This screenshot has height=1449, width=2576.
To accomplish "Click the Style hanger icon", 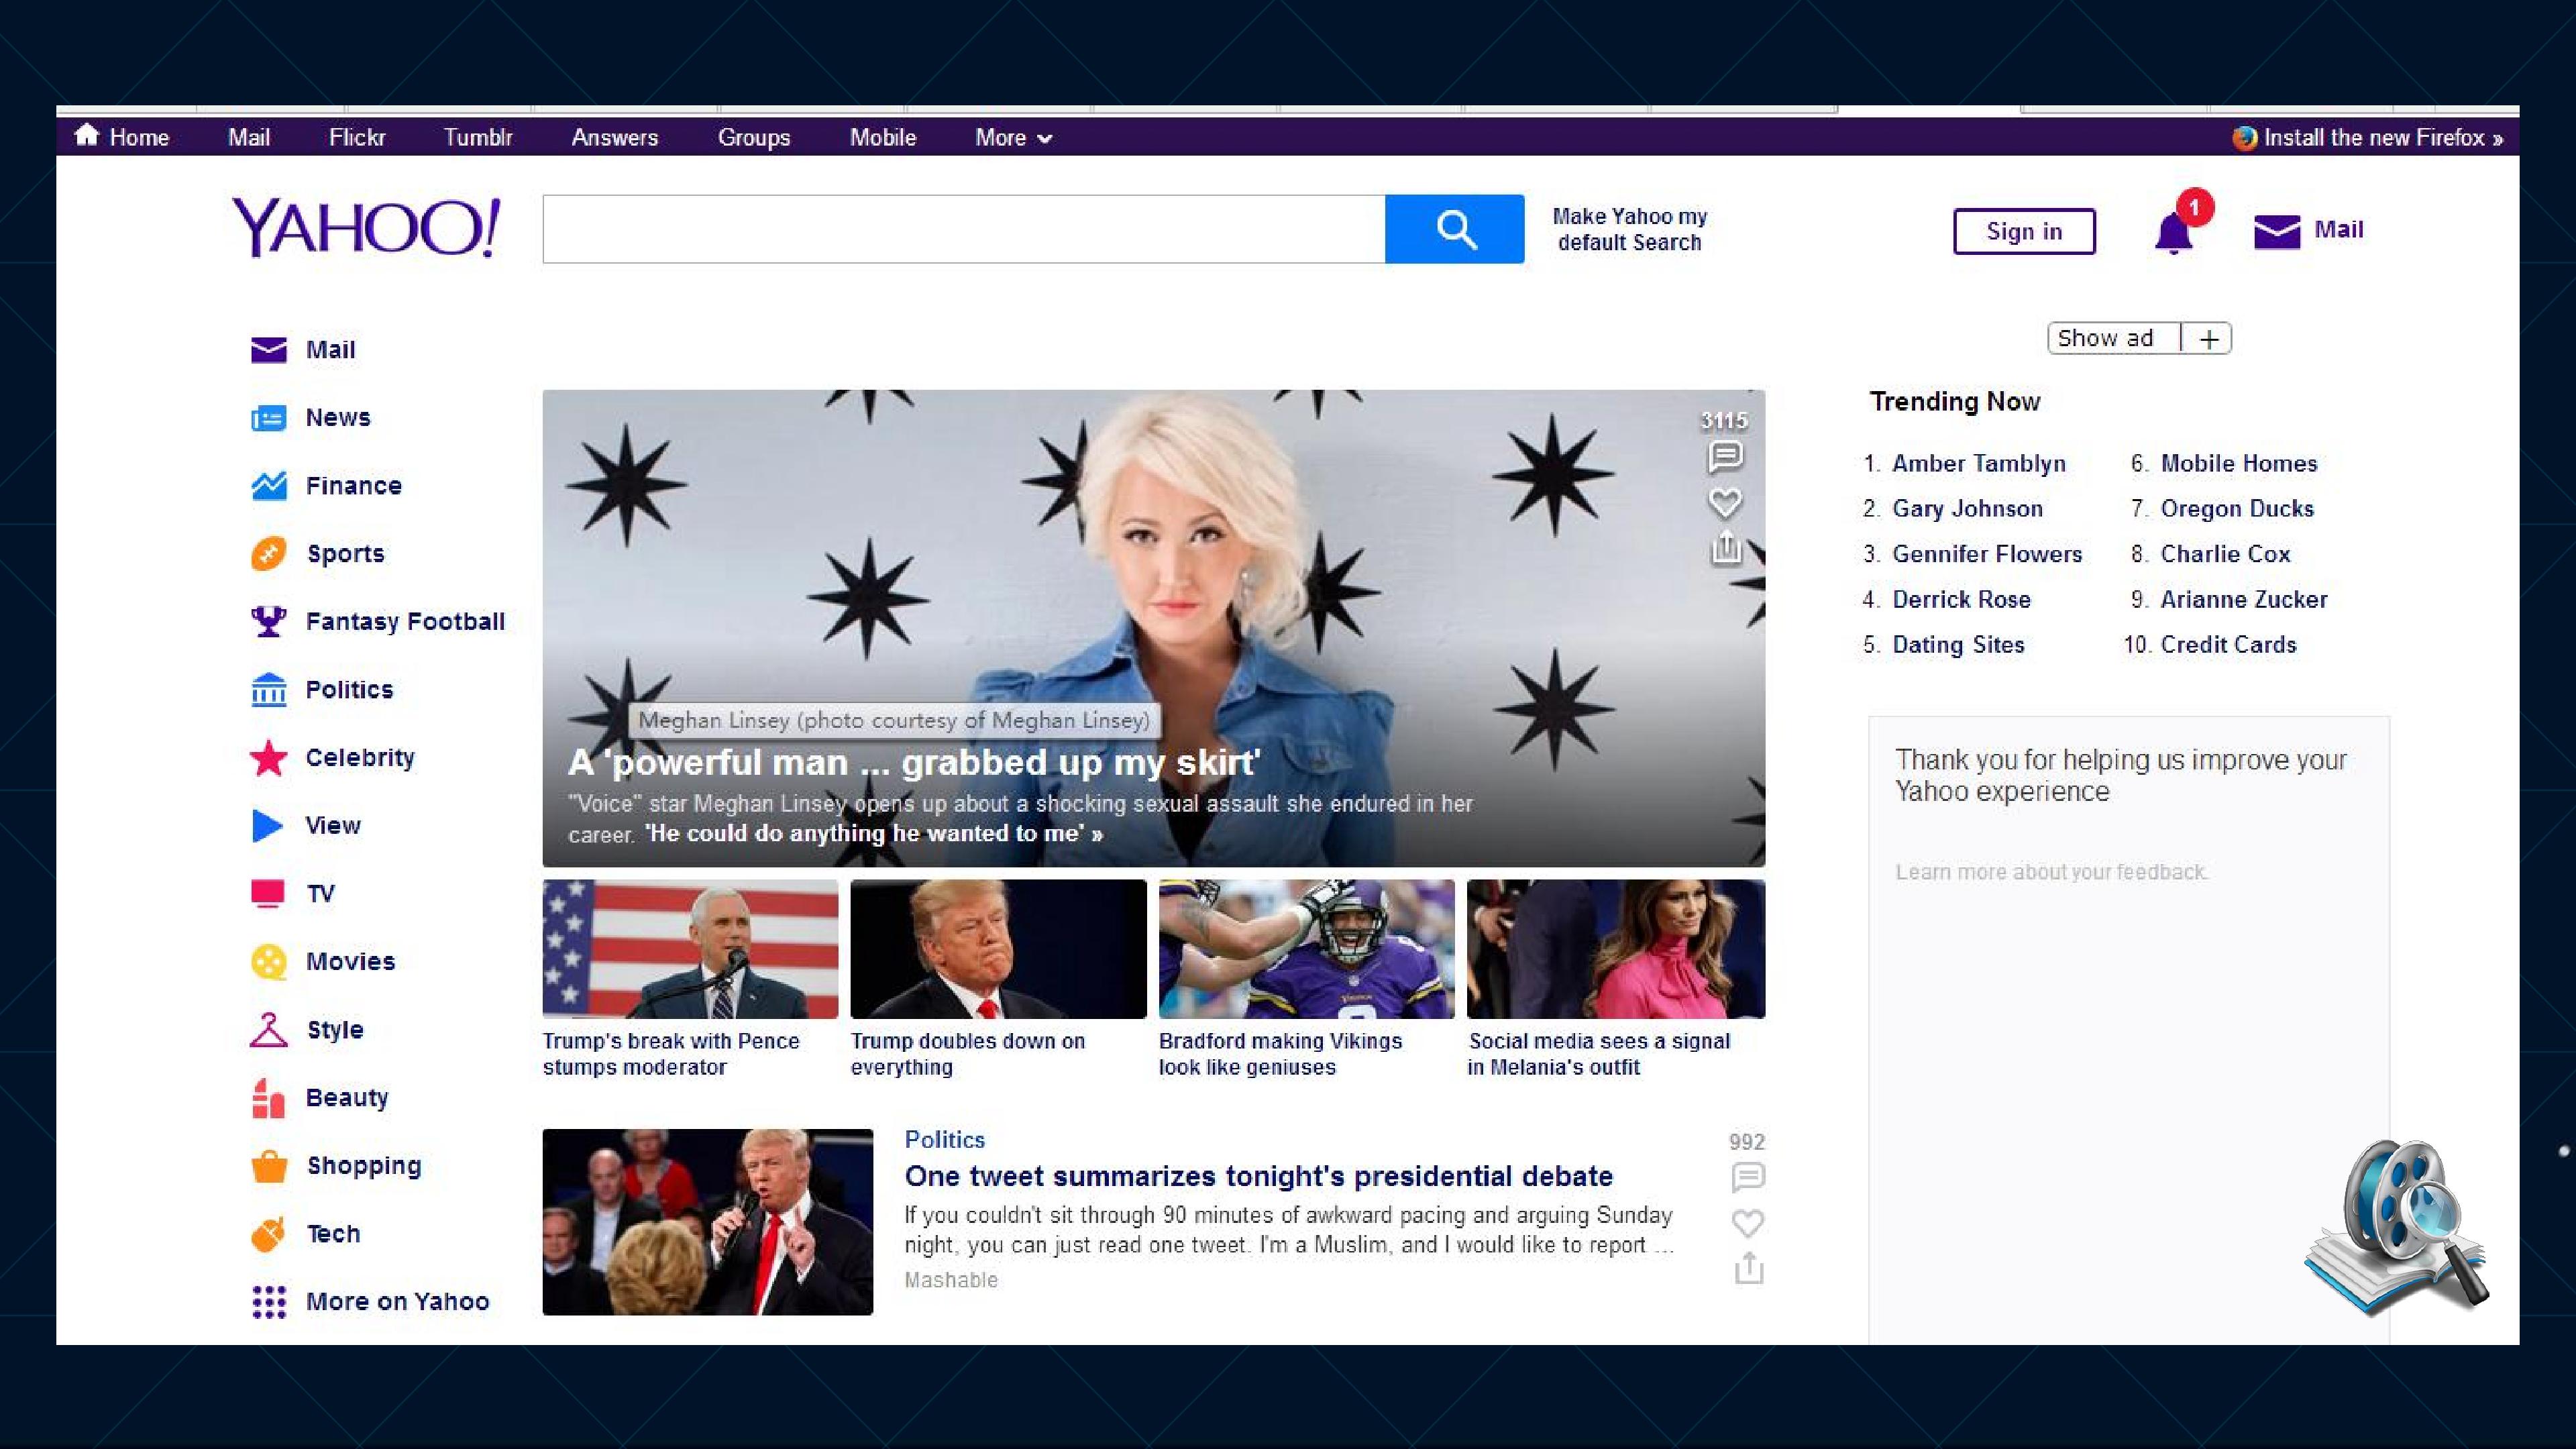I will point(268,1029).
